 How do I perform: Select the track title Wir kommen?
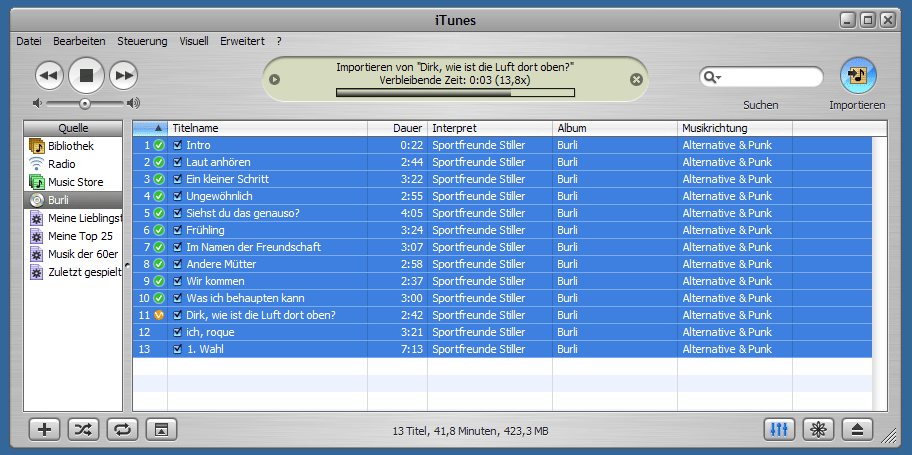(215, 281)
